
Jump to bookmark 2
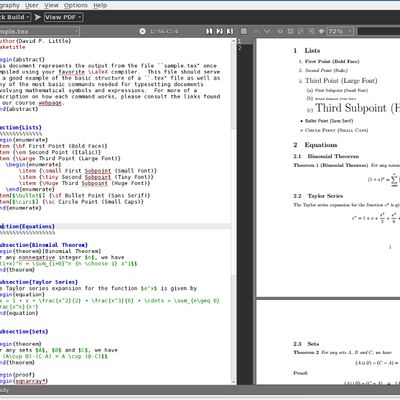tap(219, 31)
